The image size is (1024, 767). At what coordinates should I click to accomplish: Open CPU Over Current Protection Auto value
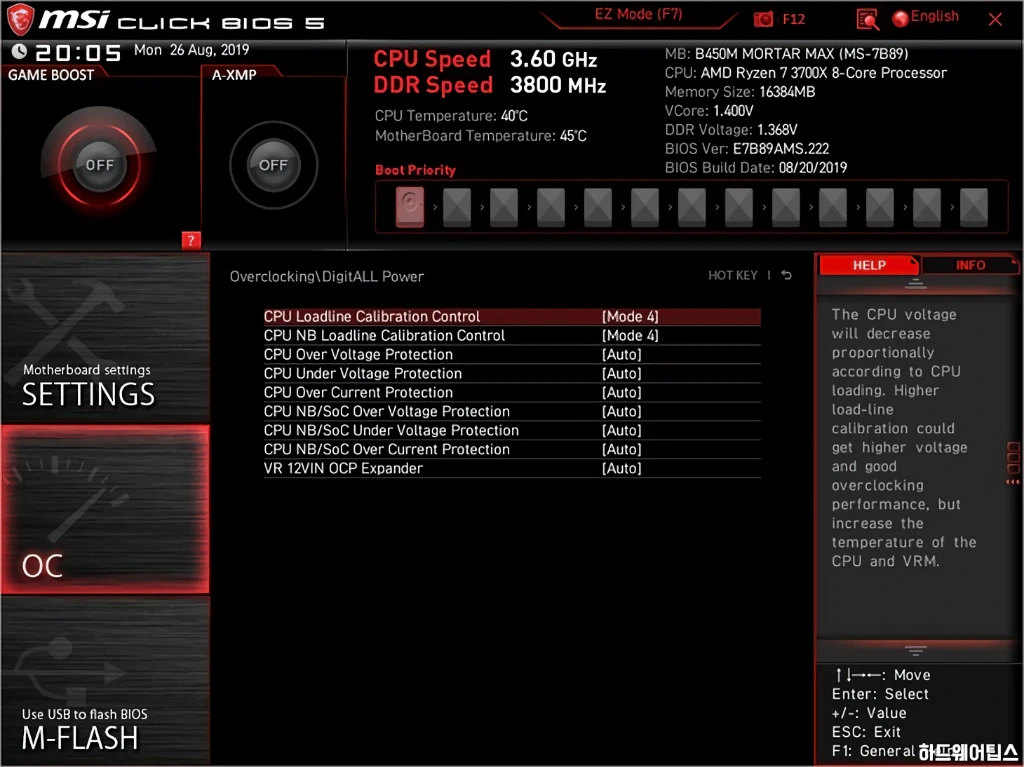(x=622, y=392)
